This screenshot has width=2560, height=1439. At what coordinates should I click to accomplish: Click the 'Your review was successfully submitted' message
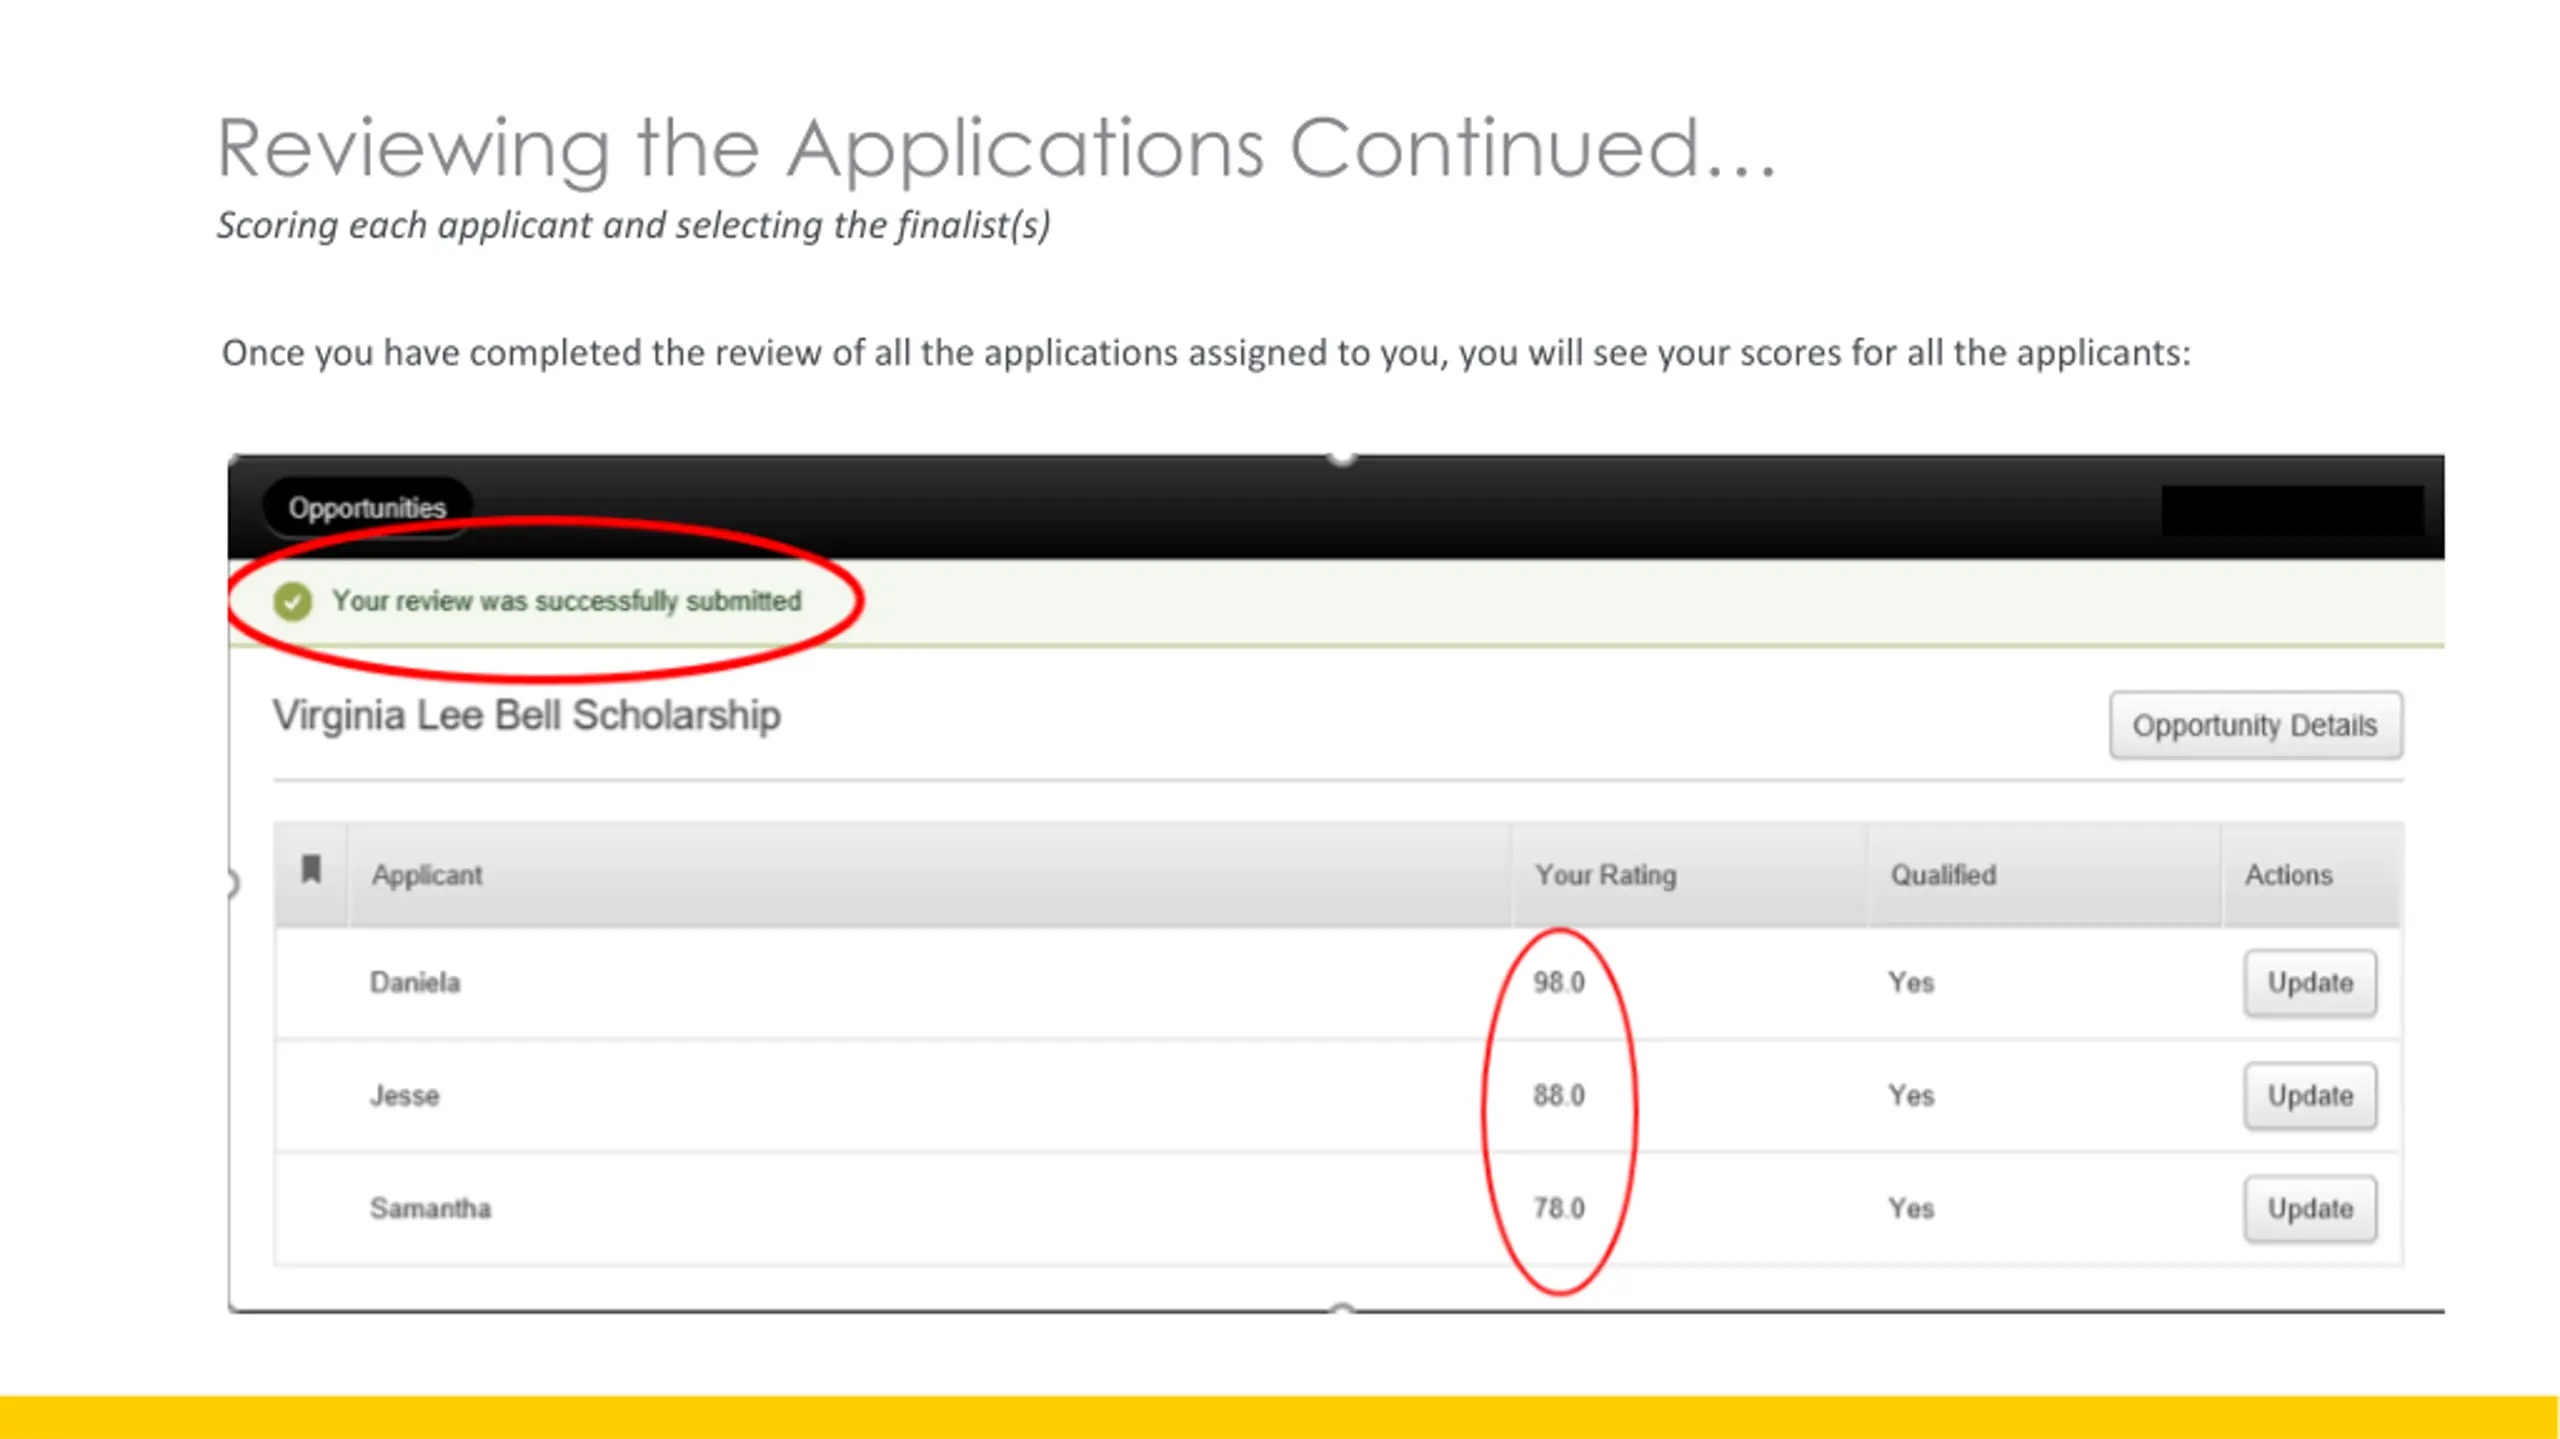pos(567,601)
